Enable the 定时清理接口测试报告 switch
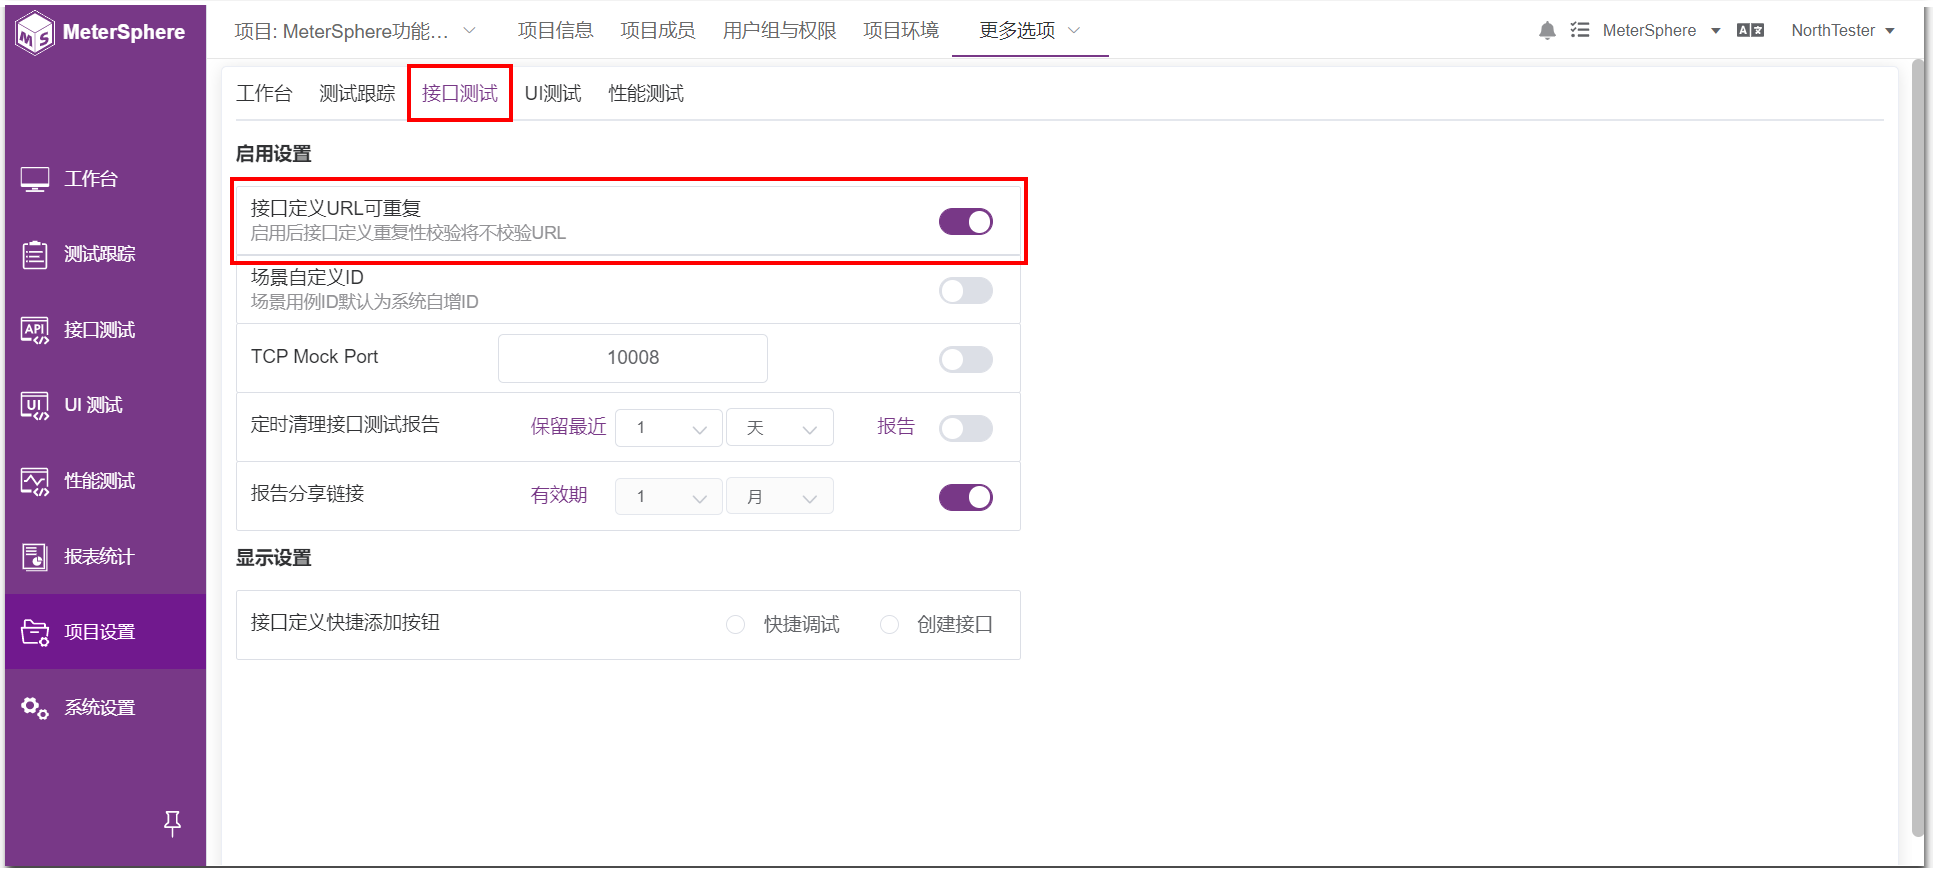Image resolution: width=1933 pixels, height=875 pixels. click(x=966, y=429)
